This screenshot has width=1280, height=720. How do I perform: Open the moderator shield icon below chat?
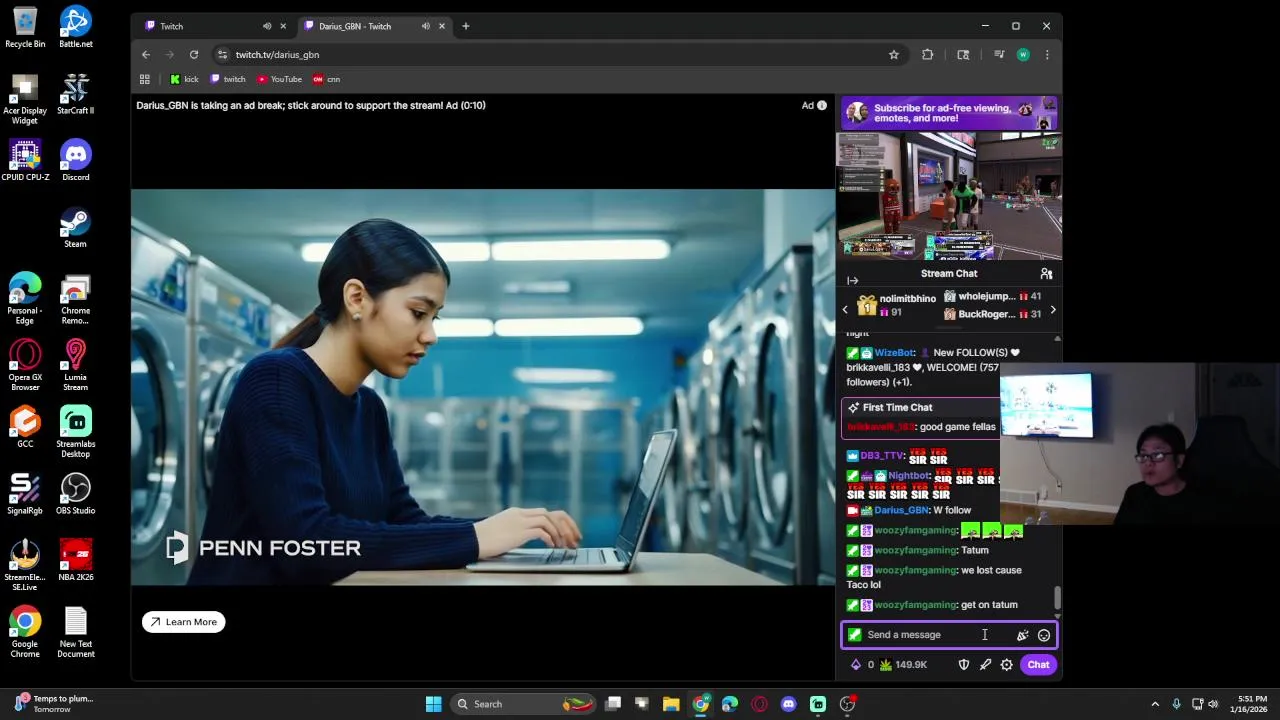[964, 665]
